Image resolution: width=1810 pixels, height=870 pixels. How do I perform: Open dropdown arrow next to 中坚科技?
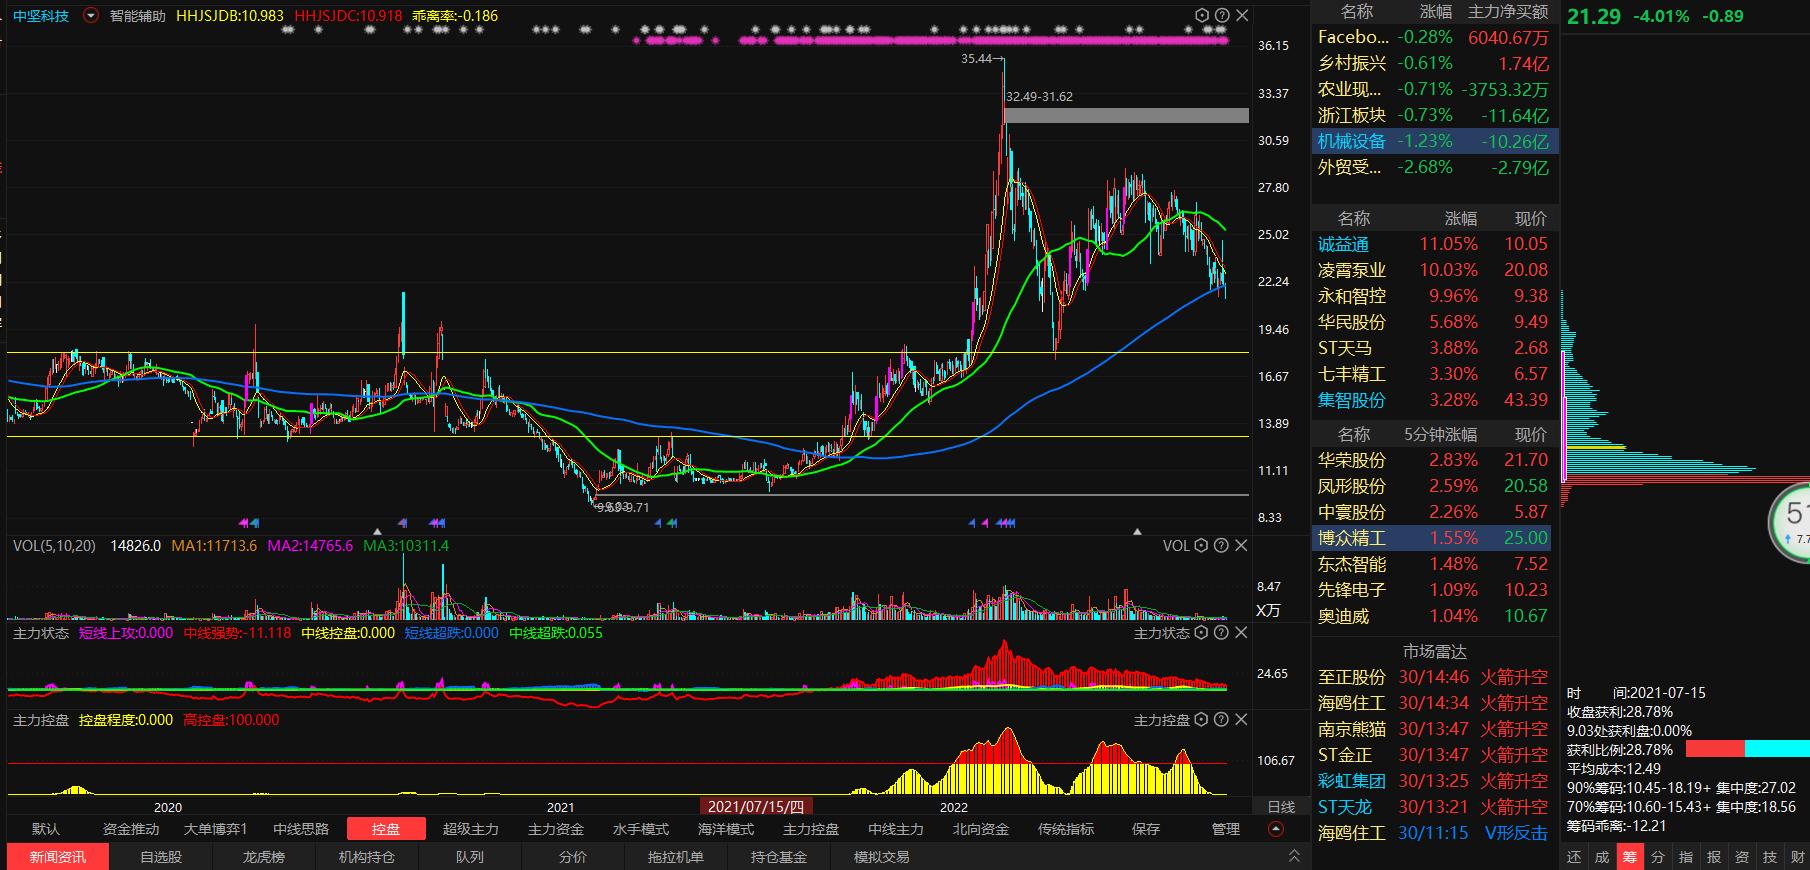point(91,16)
